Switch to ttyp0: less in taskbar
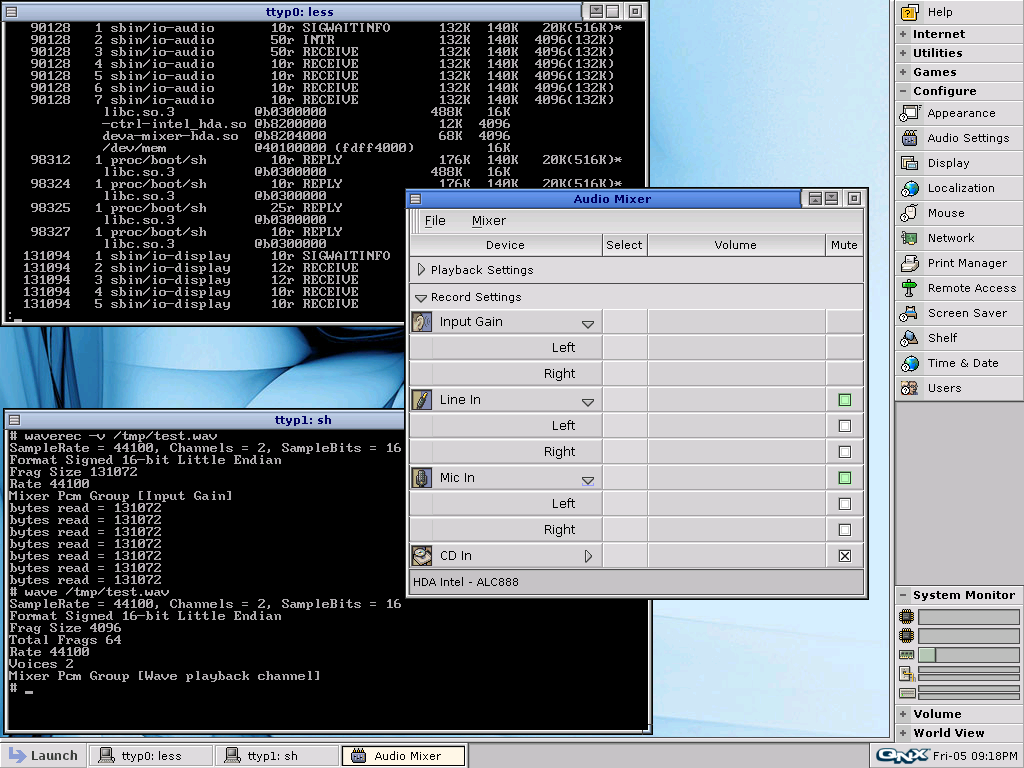1024x768 pixels. click(151, 756)
